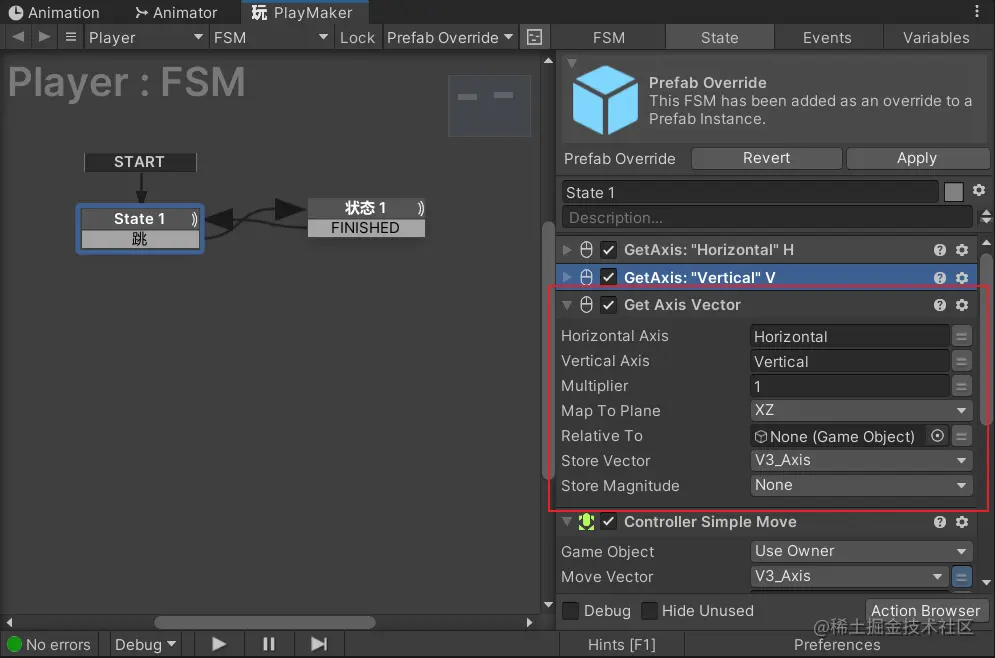Switch to the Animator tab
Screen dimensions: 995x658
pyautogui.click(x=176, y=12)
